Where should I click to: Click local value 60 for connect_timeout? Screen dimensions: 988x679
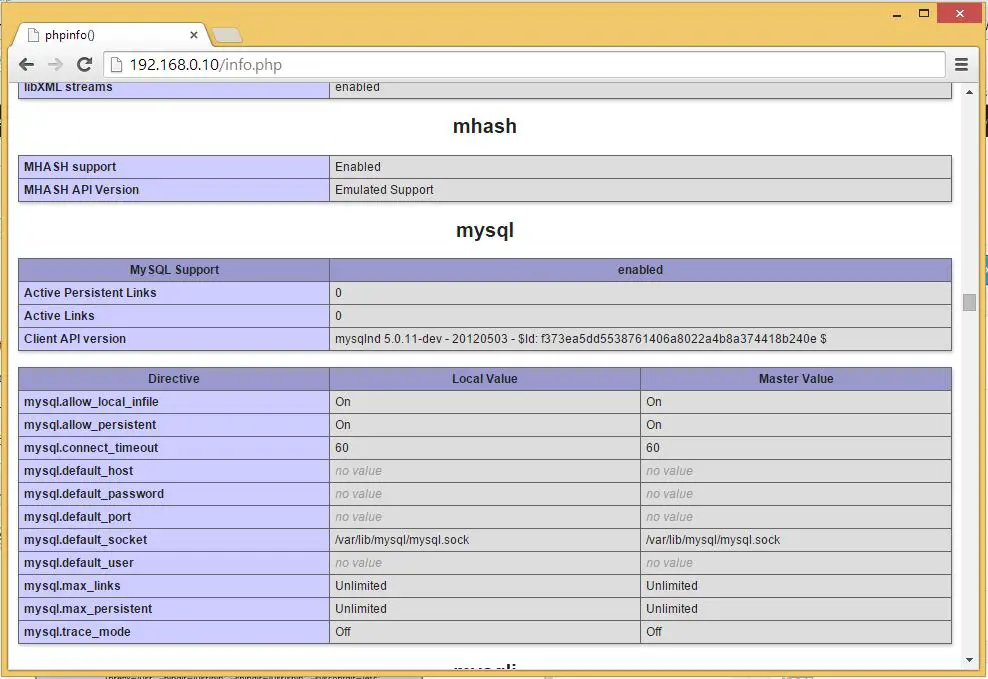tap(342, 448)
